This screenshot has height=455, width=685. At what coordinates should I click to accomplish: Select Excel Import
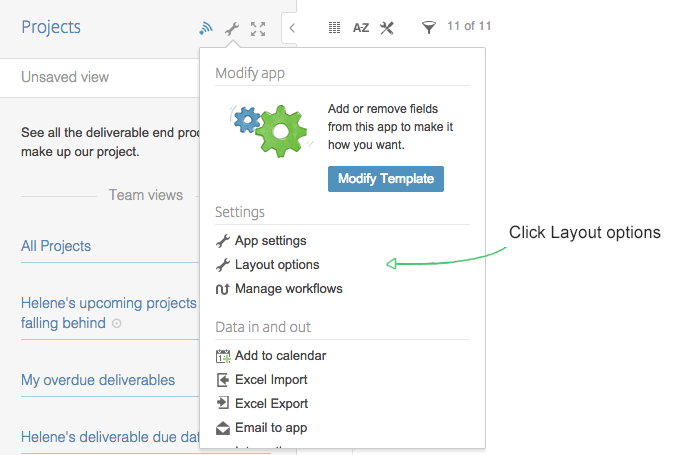tap(271, 379)
